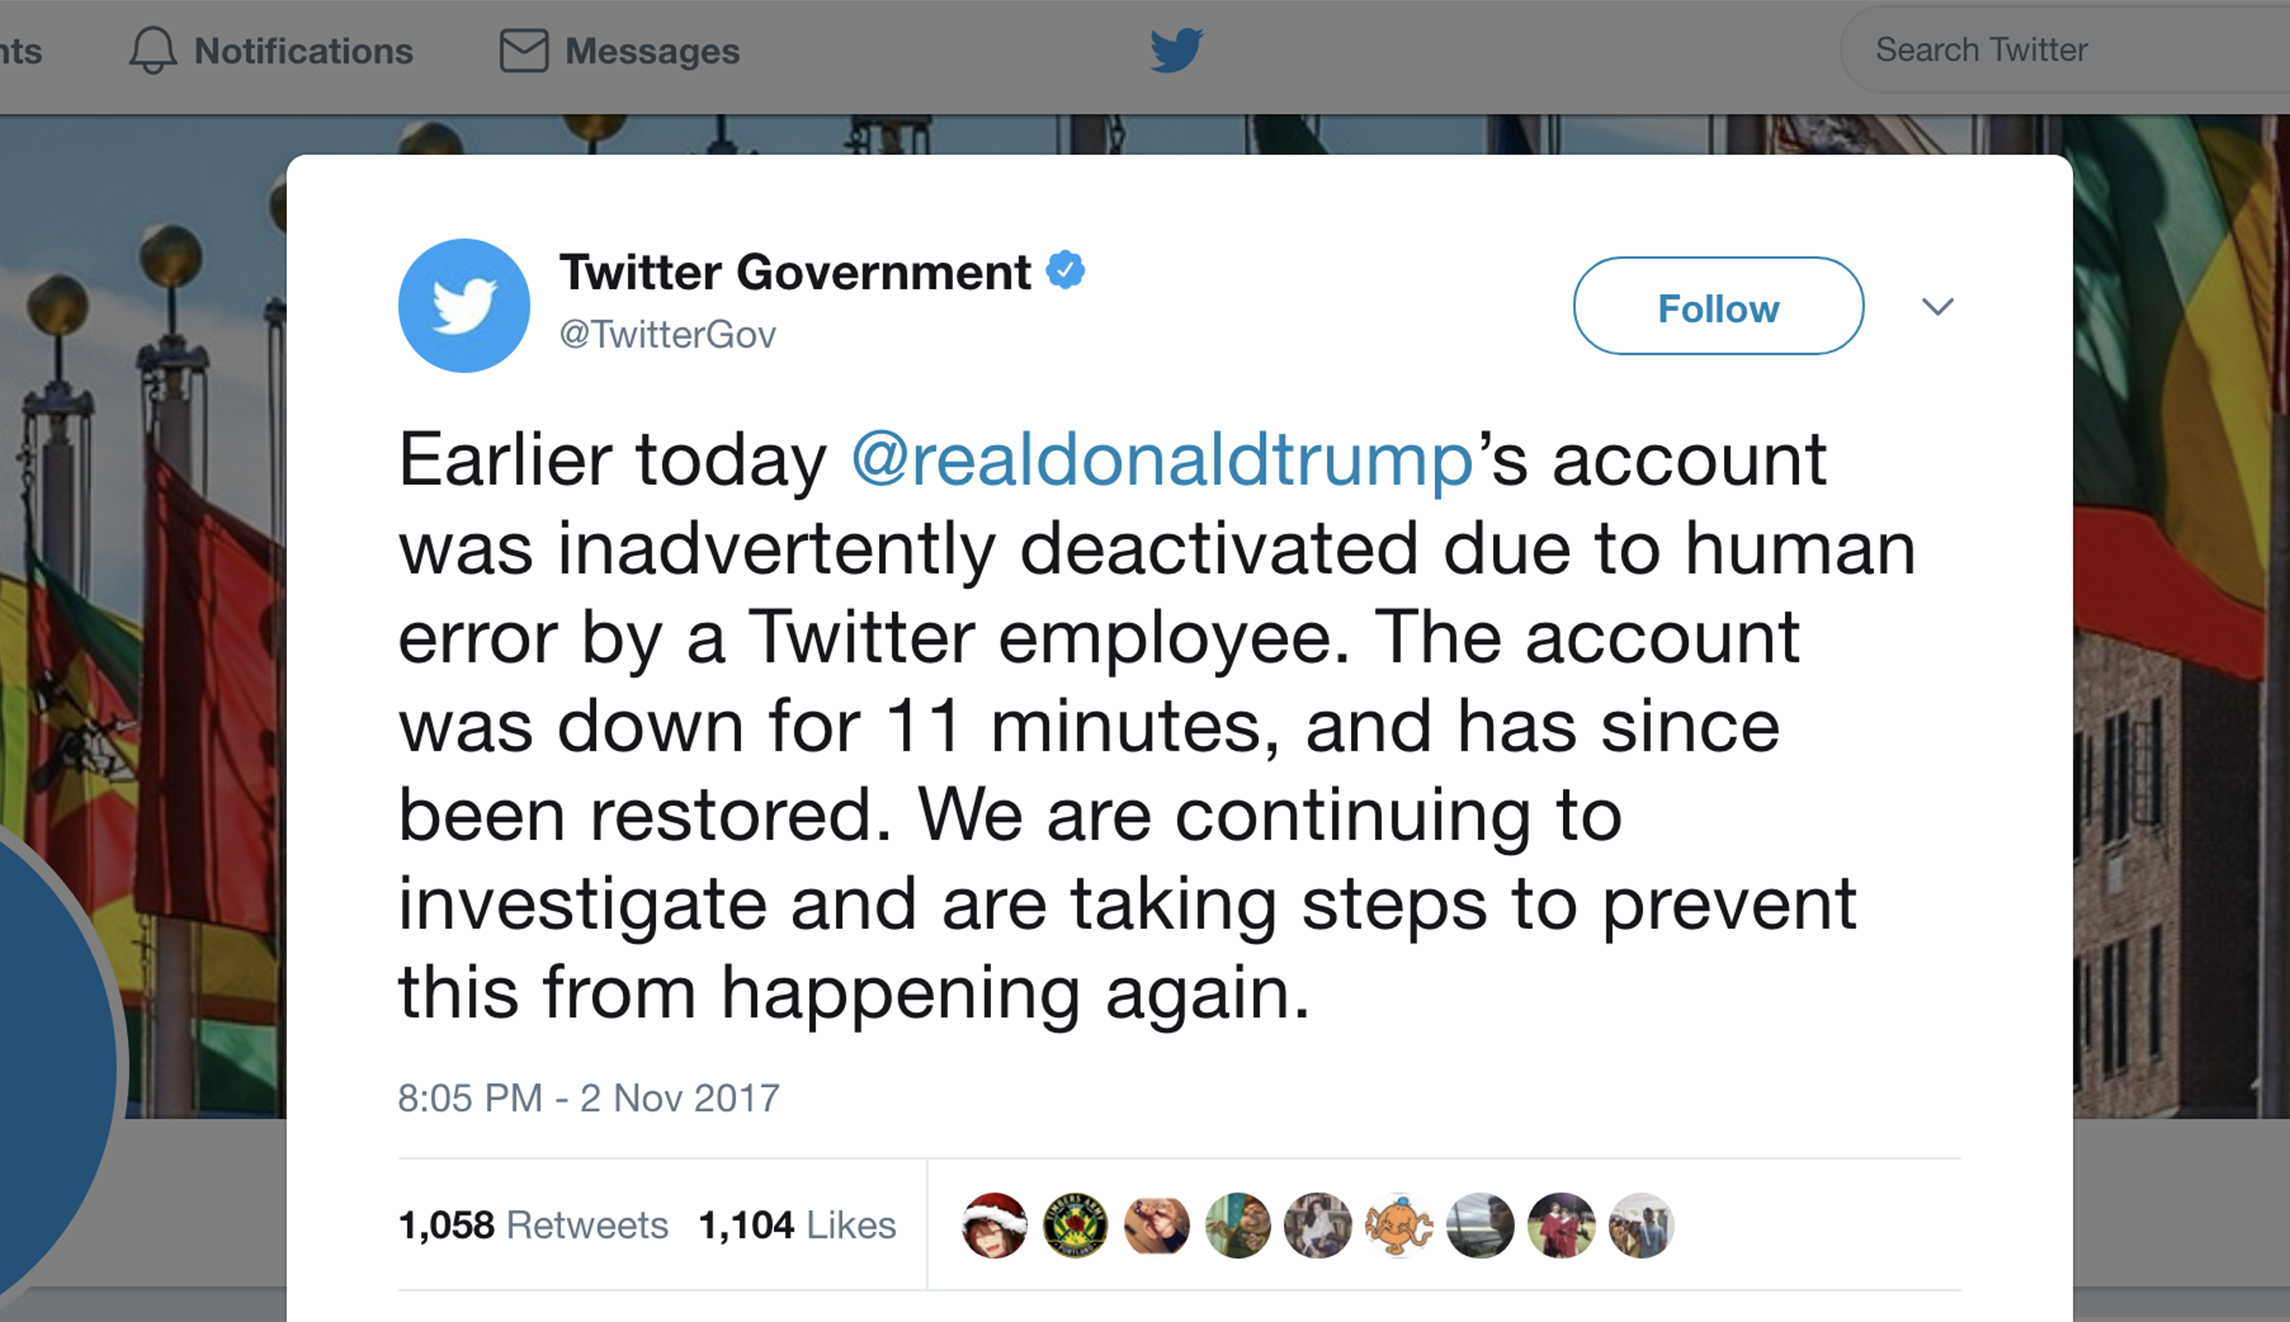Open the 8:05 PM - 2 Nov 2017 timestamp
Screen dimensions: 2290x1322
[x=588, y=1098]
